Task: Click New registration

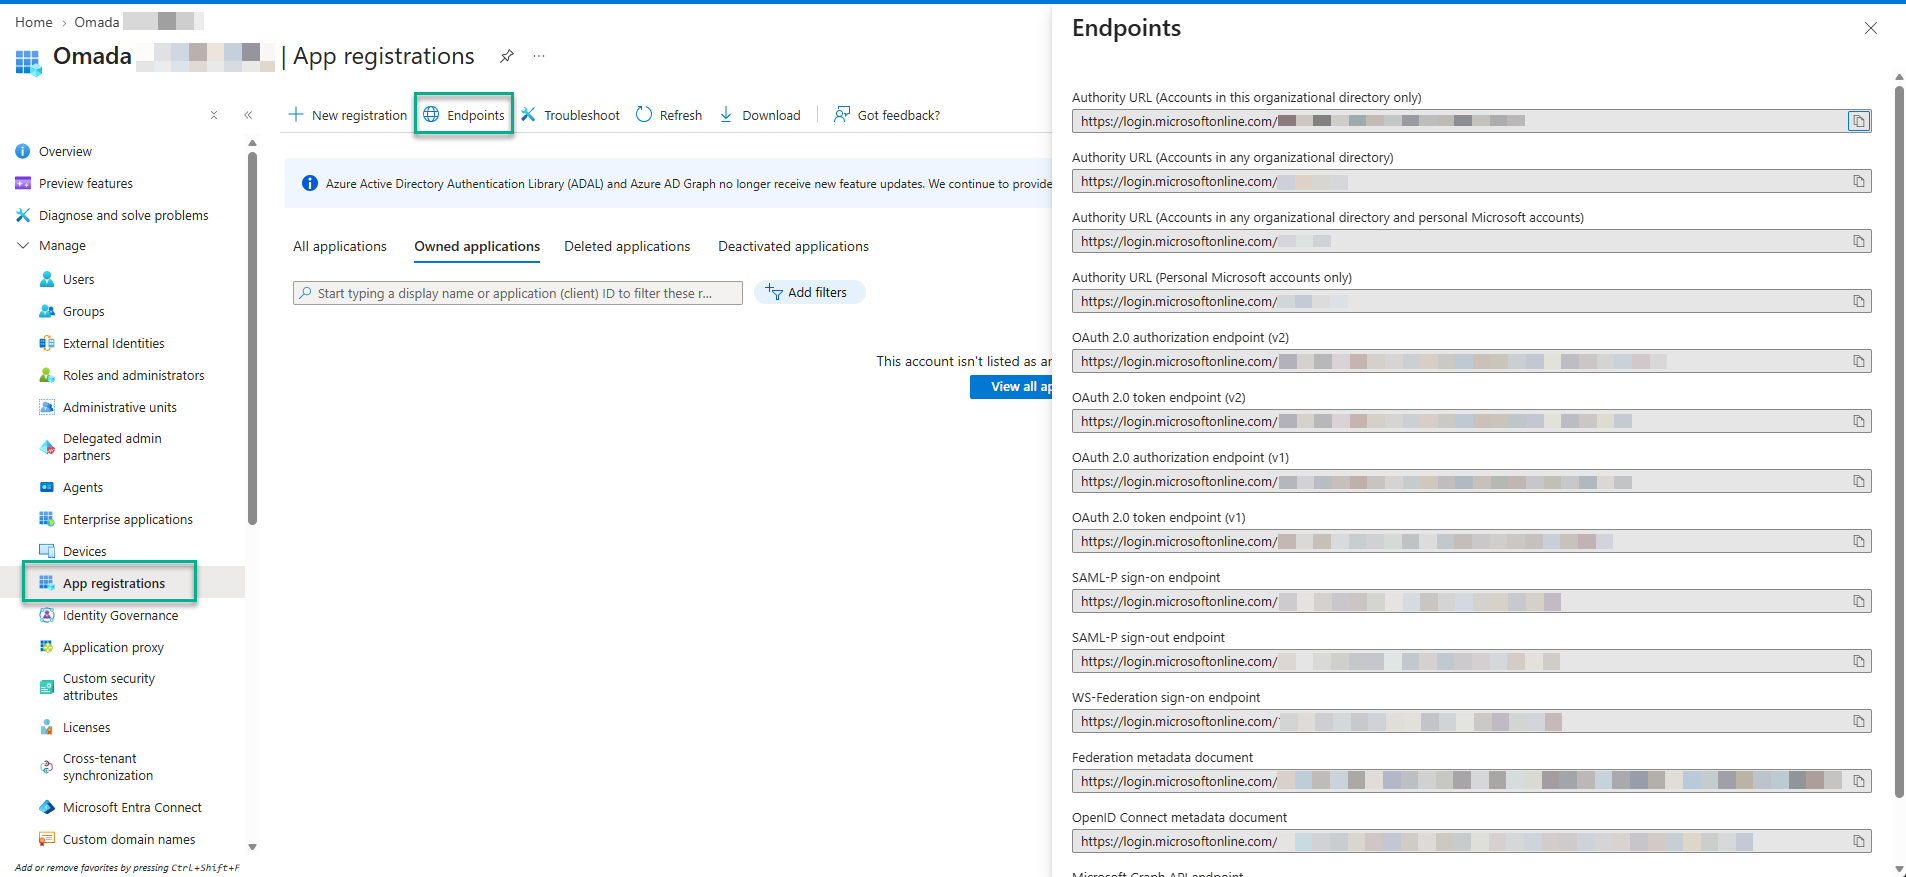Action: click(348, 115)
